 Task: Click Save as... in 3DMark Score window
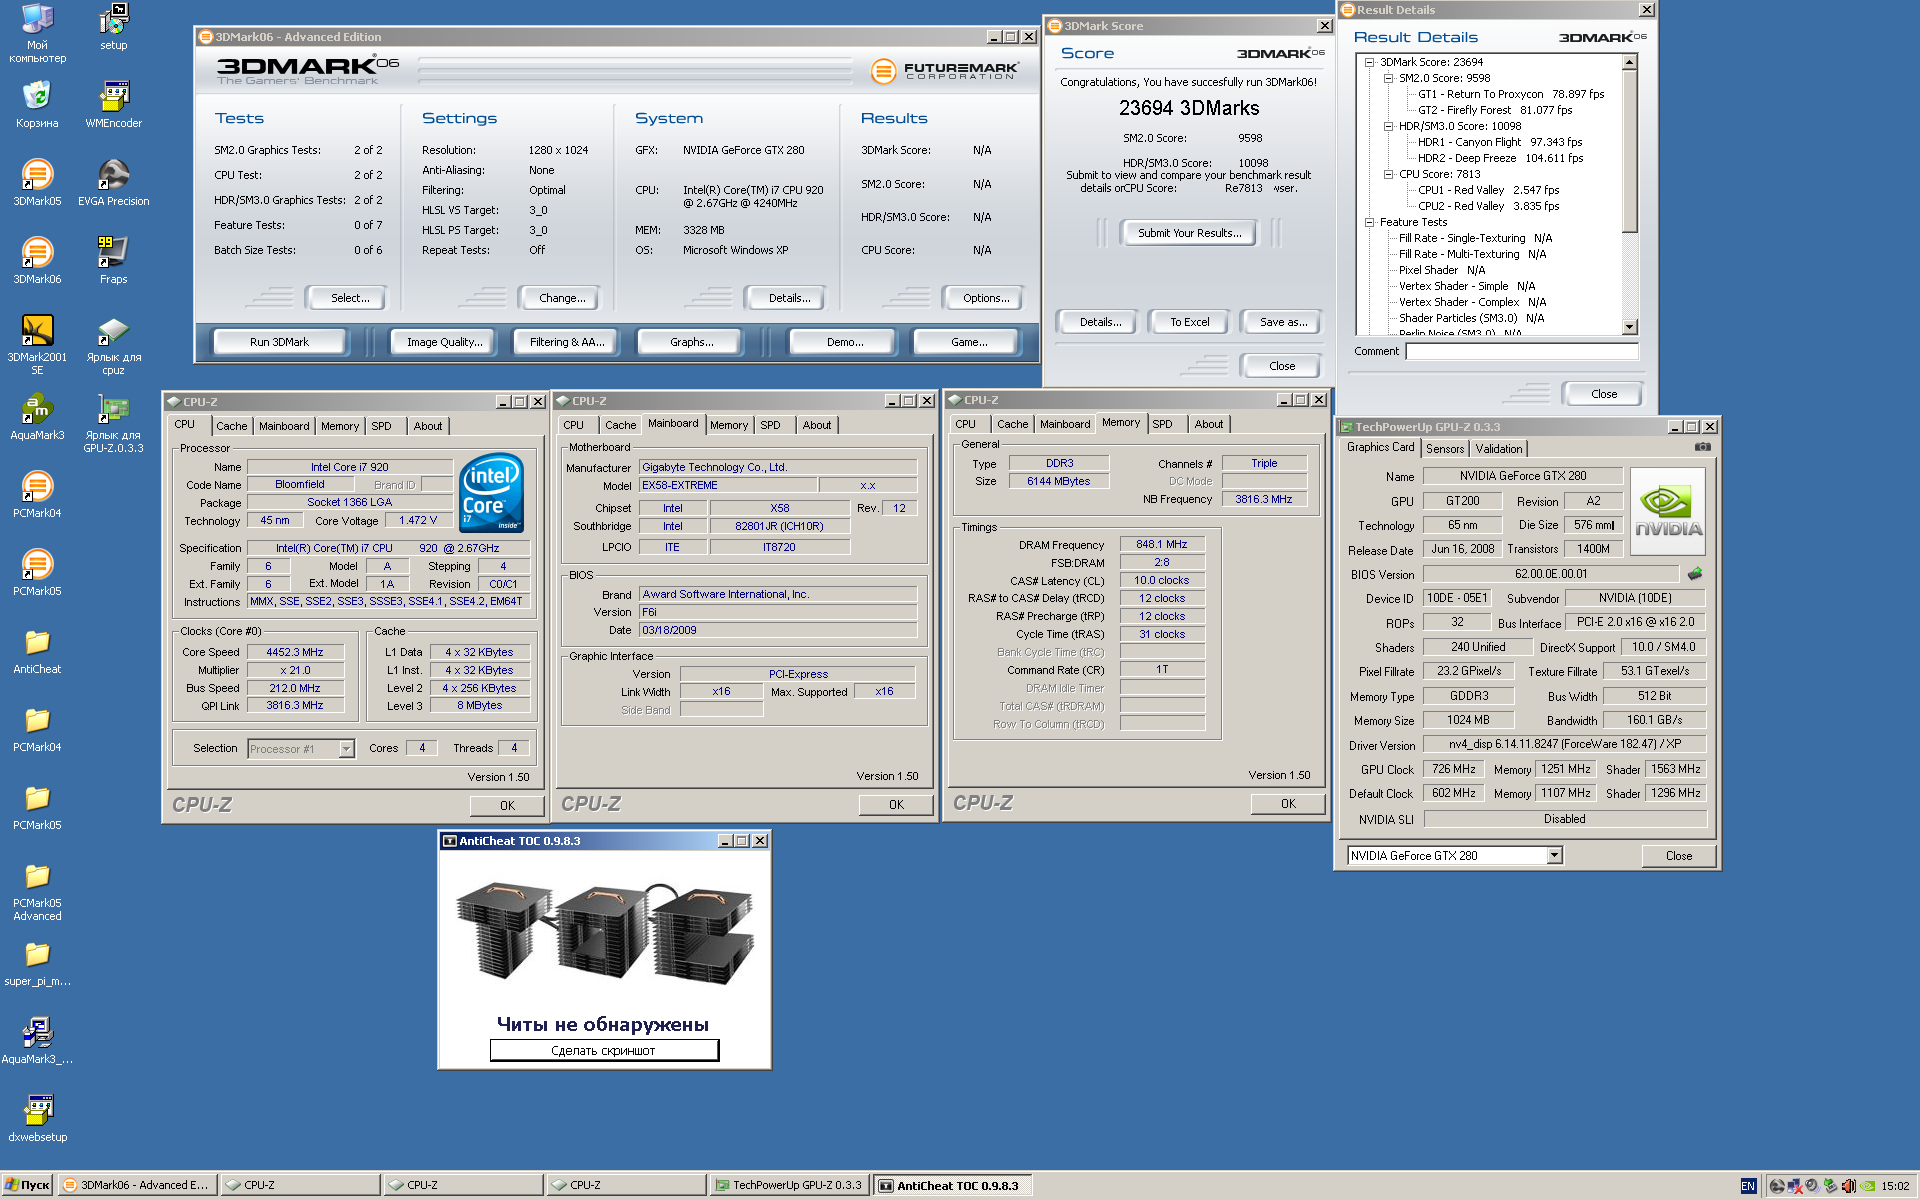pyautogui.click(x=1283, y=322)
